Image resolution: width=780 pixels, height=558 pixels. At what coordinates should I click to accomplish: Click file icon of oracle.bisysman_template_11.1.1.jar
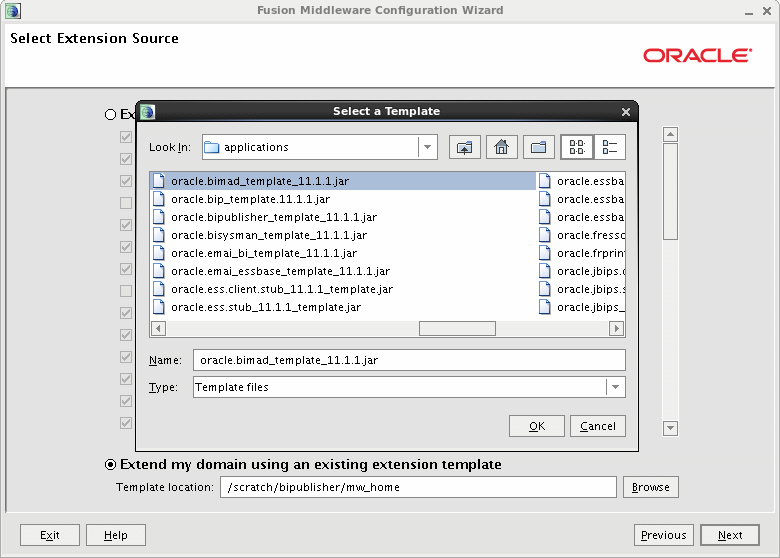[x=159, y=235]
